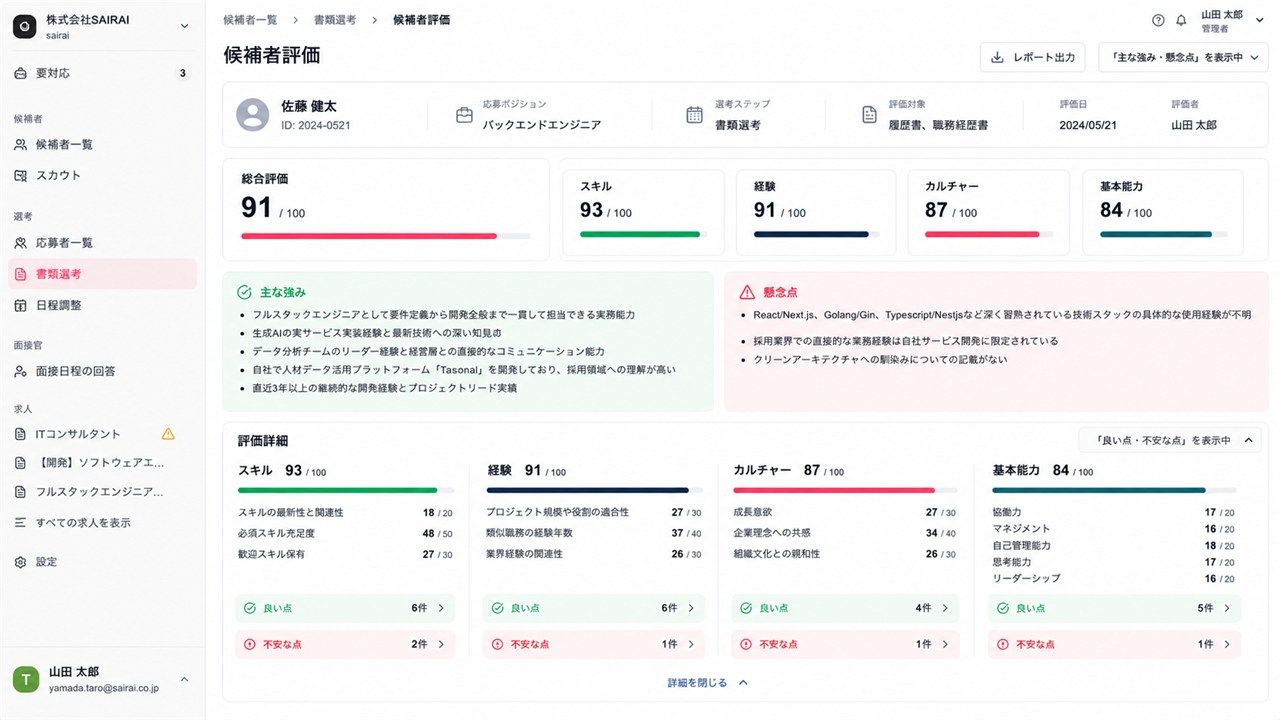Click the 候補者一覧 people icon
The width and height of the screenshot is (1280, 720).
[21, 144]
